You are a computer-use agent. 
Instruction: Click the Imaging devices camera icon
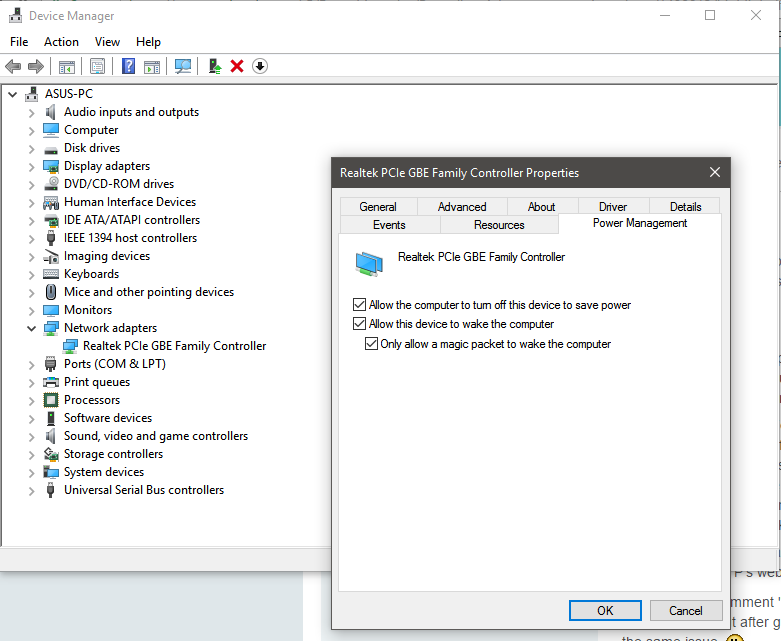[x=51, y=256]
